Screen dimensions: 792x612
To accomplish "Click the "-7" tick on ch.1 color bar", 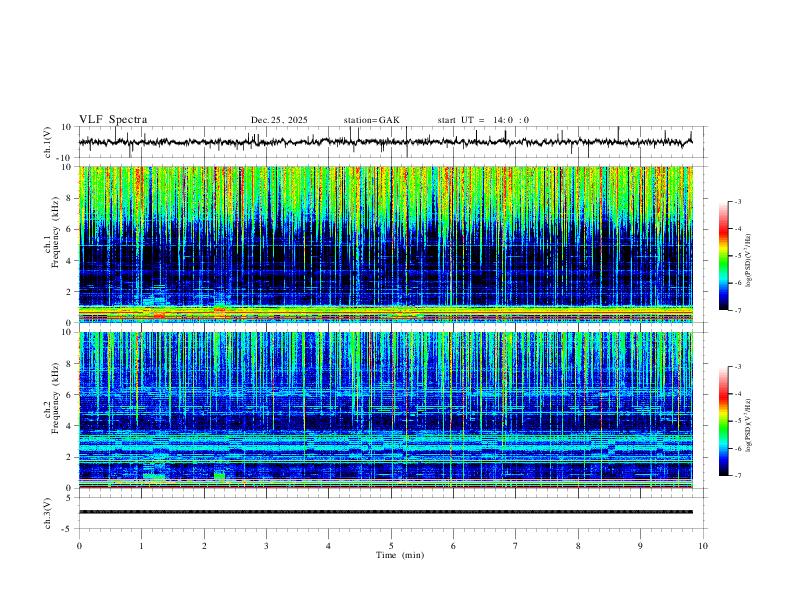I will tap(738, 310).
